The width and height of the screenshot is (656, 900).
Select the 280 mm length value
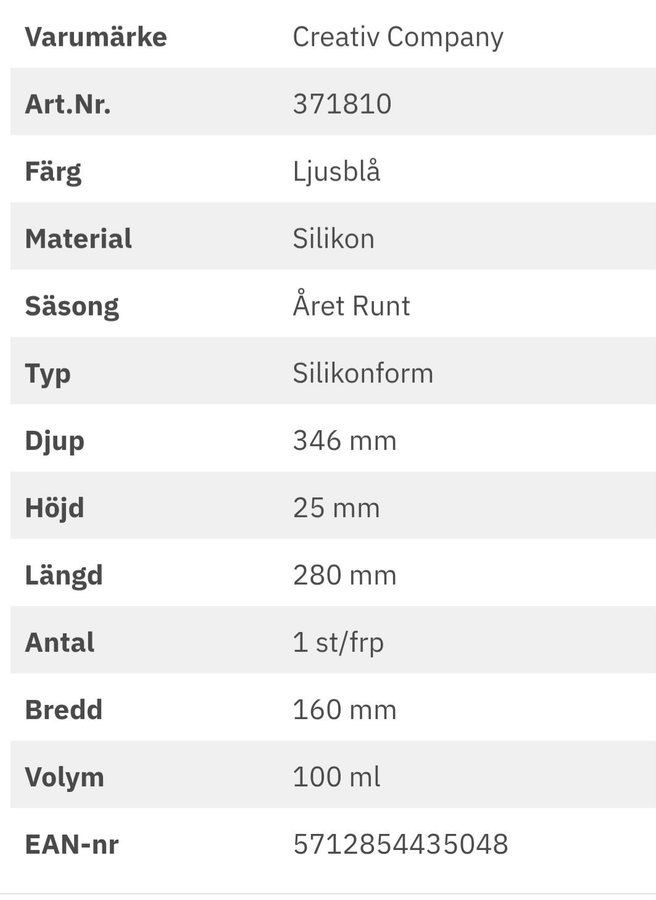coord(344,576)
